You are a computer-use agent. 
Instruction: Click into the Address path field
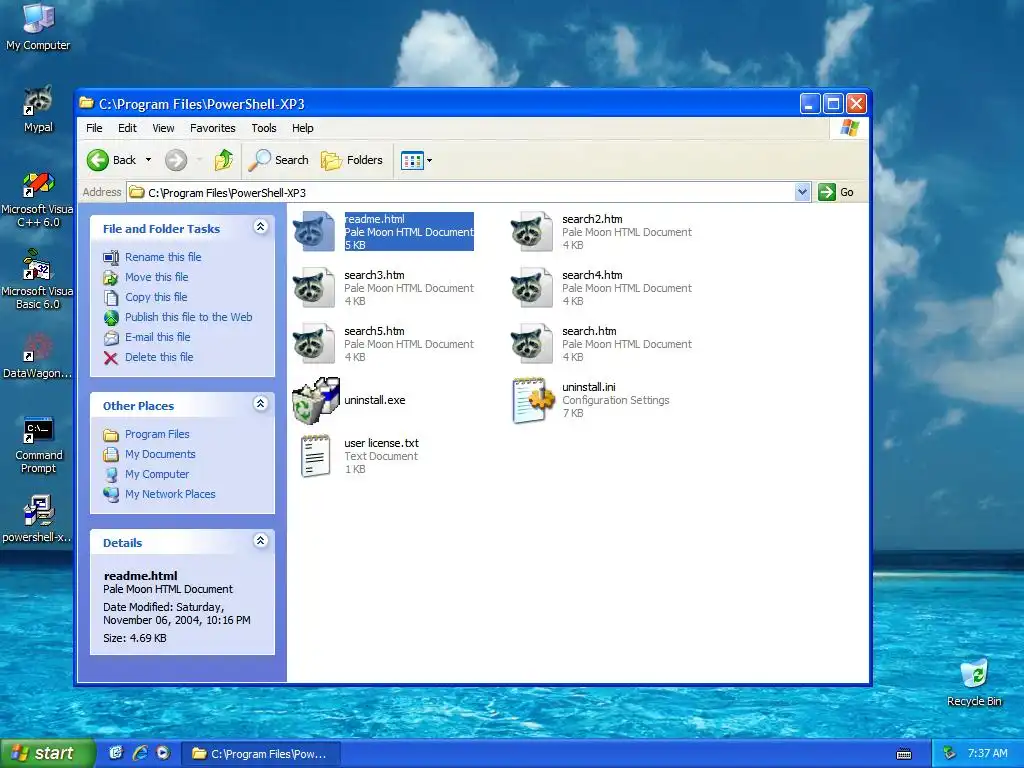pos(461,193)
